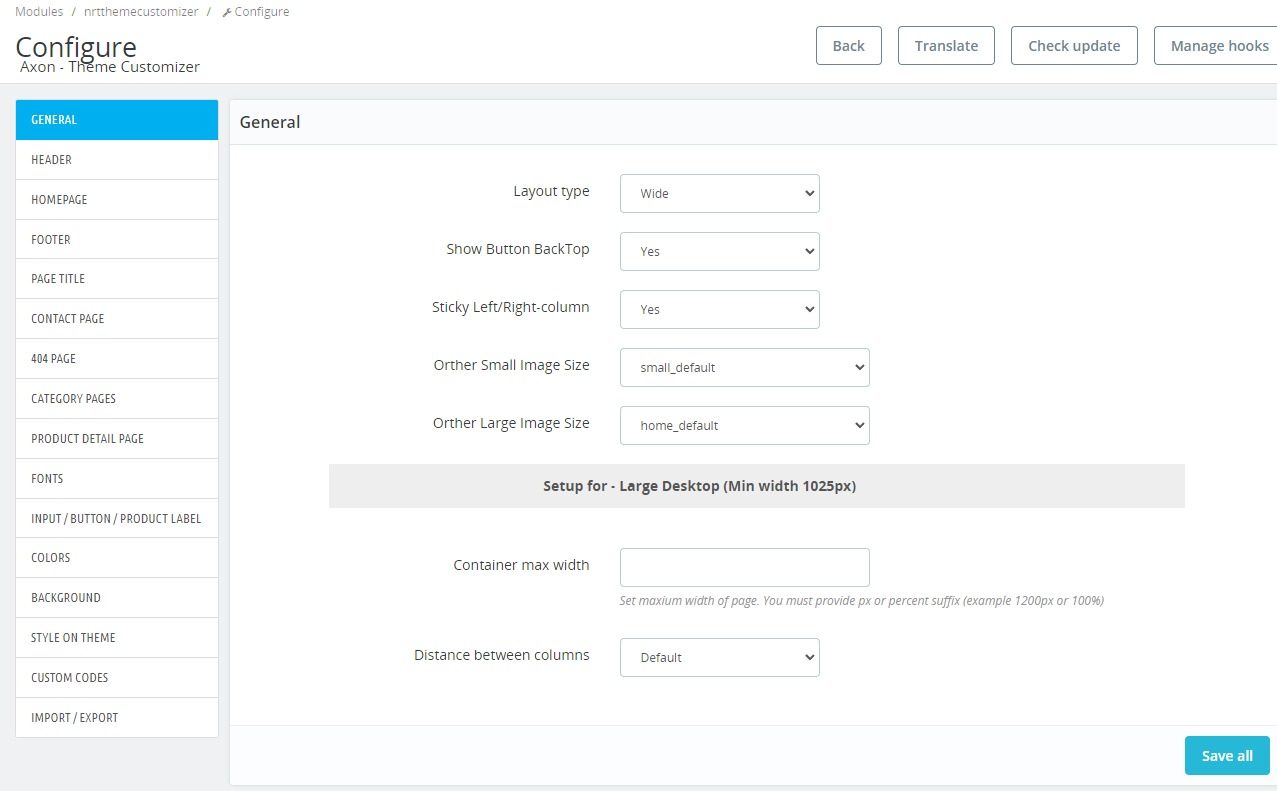Open the nrtthemecustomizer breadcrumb link
The width and height of the screenshot is (1277, 791).
140,11
